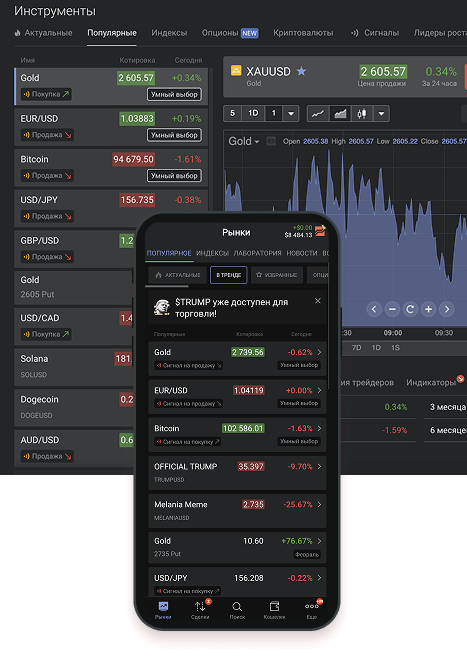Select the 7D chart range

coord(356,348)
